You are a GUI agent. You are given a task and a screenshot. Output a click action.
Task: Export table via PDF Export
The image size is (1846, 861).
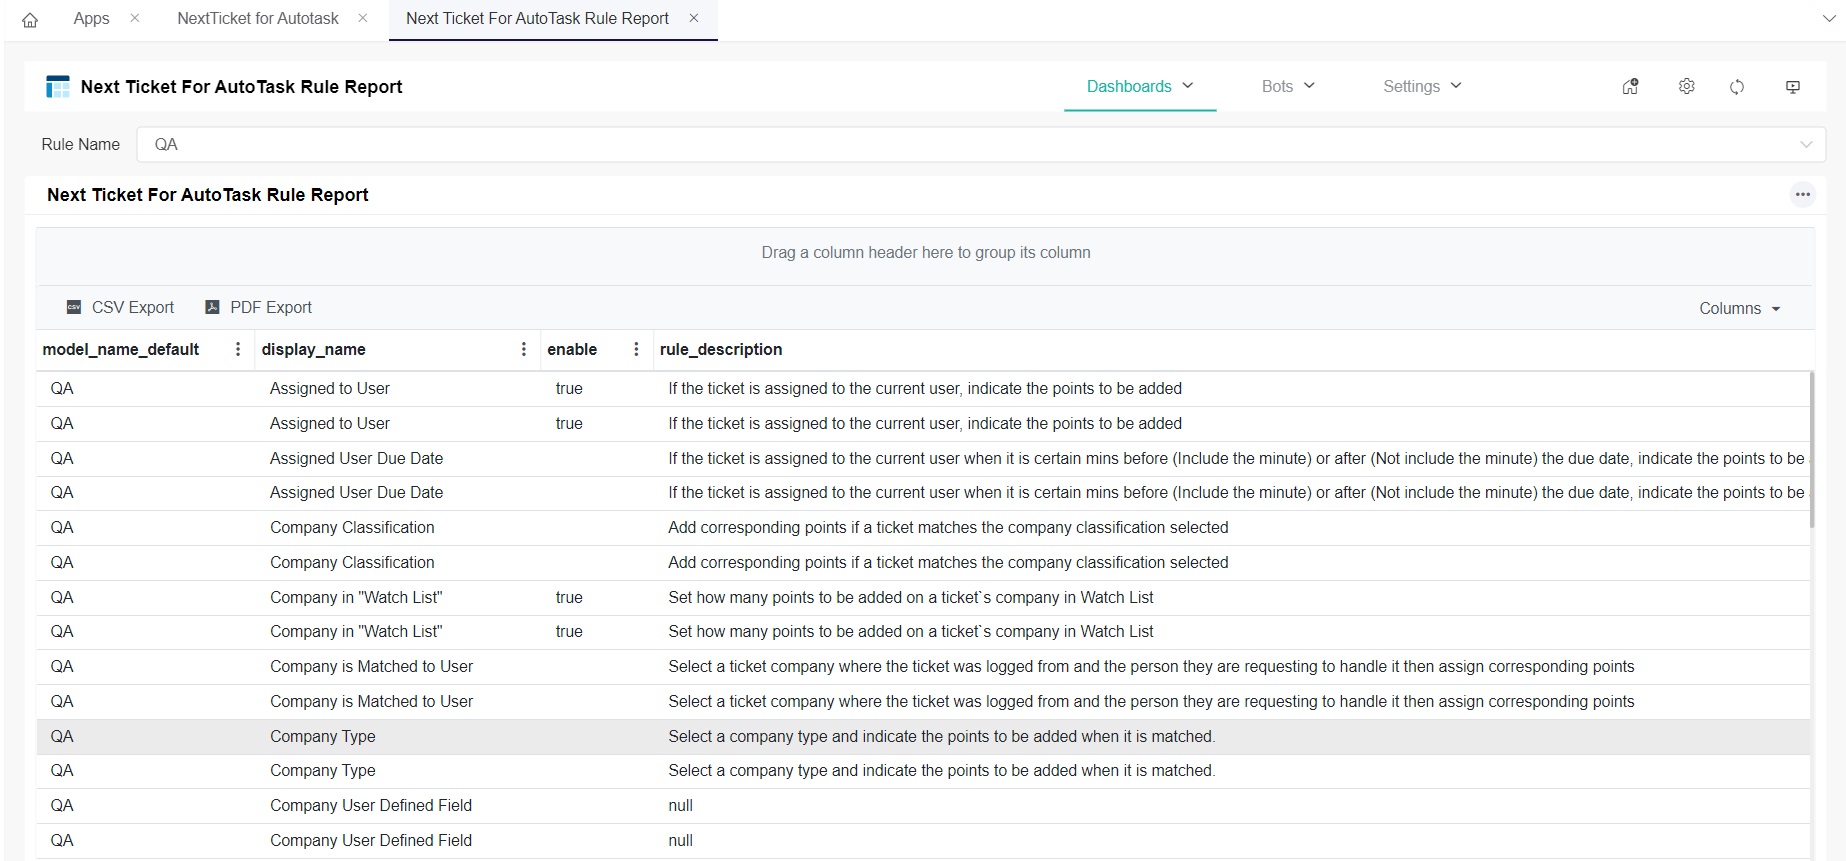click(259, 307)
